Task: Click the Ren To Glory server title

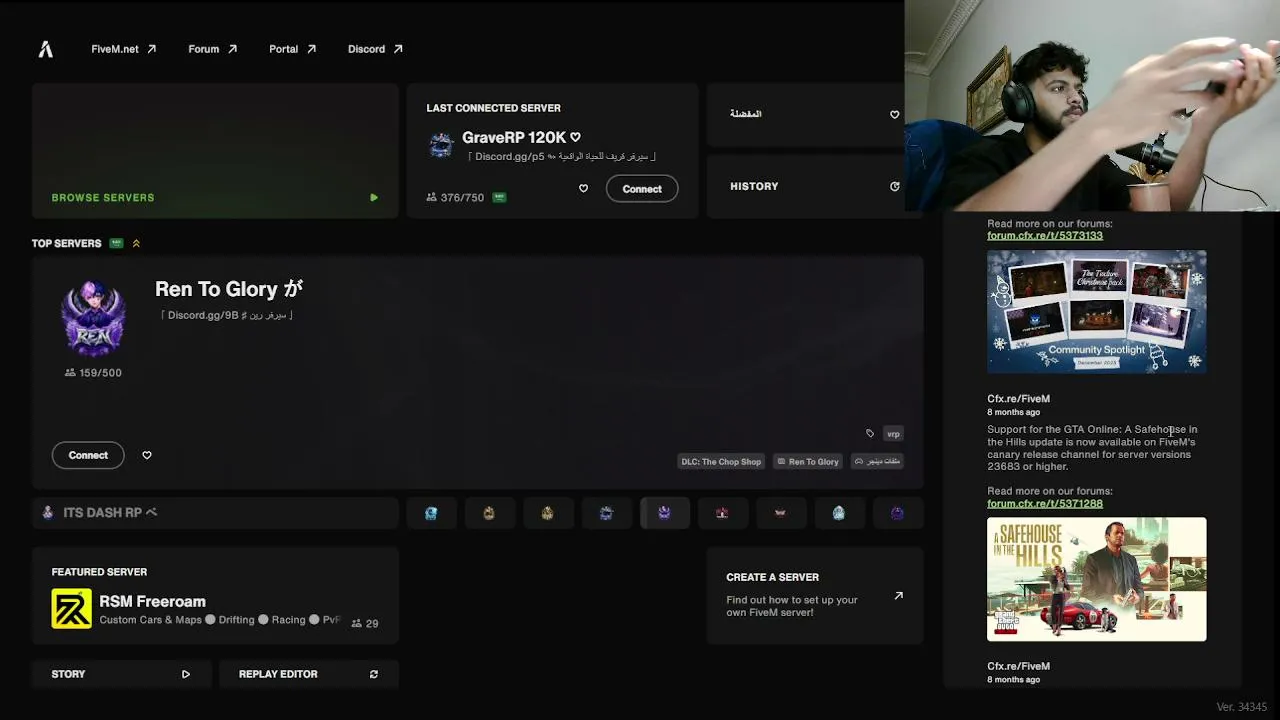Action: tap(229, 289)
